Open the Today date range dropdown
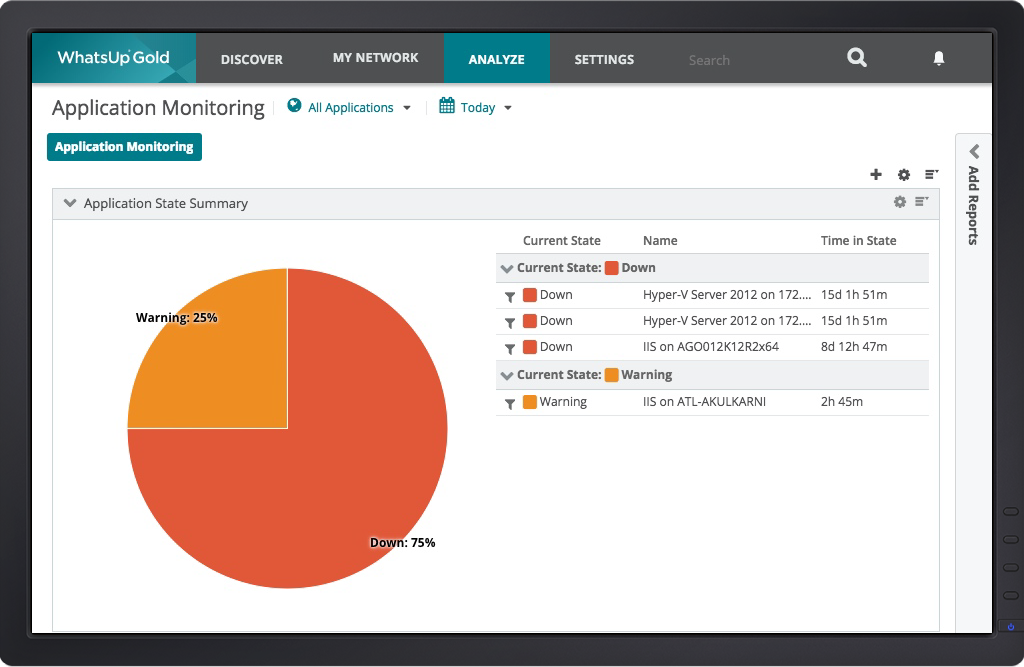Viewport: 1024px width, 667px height. [x=485, y=107]
